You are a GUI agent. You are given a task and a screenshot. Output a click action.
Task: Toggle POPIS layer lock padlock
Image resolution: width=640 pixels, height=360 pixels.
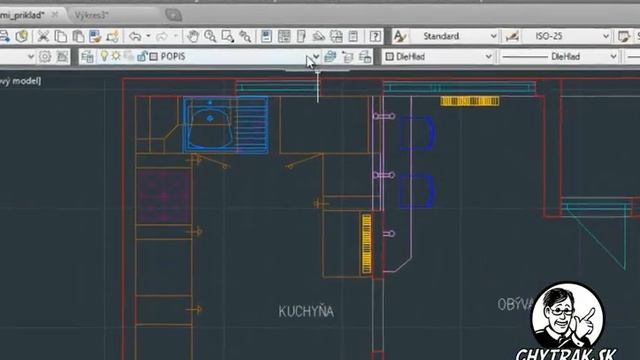[x=142, y=56]
